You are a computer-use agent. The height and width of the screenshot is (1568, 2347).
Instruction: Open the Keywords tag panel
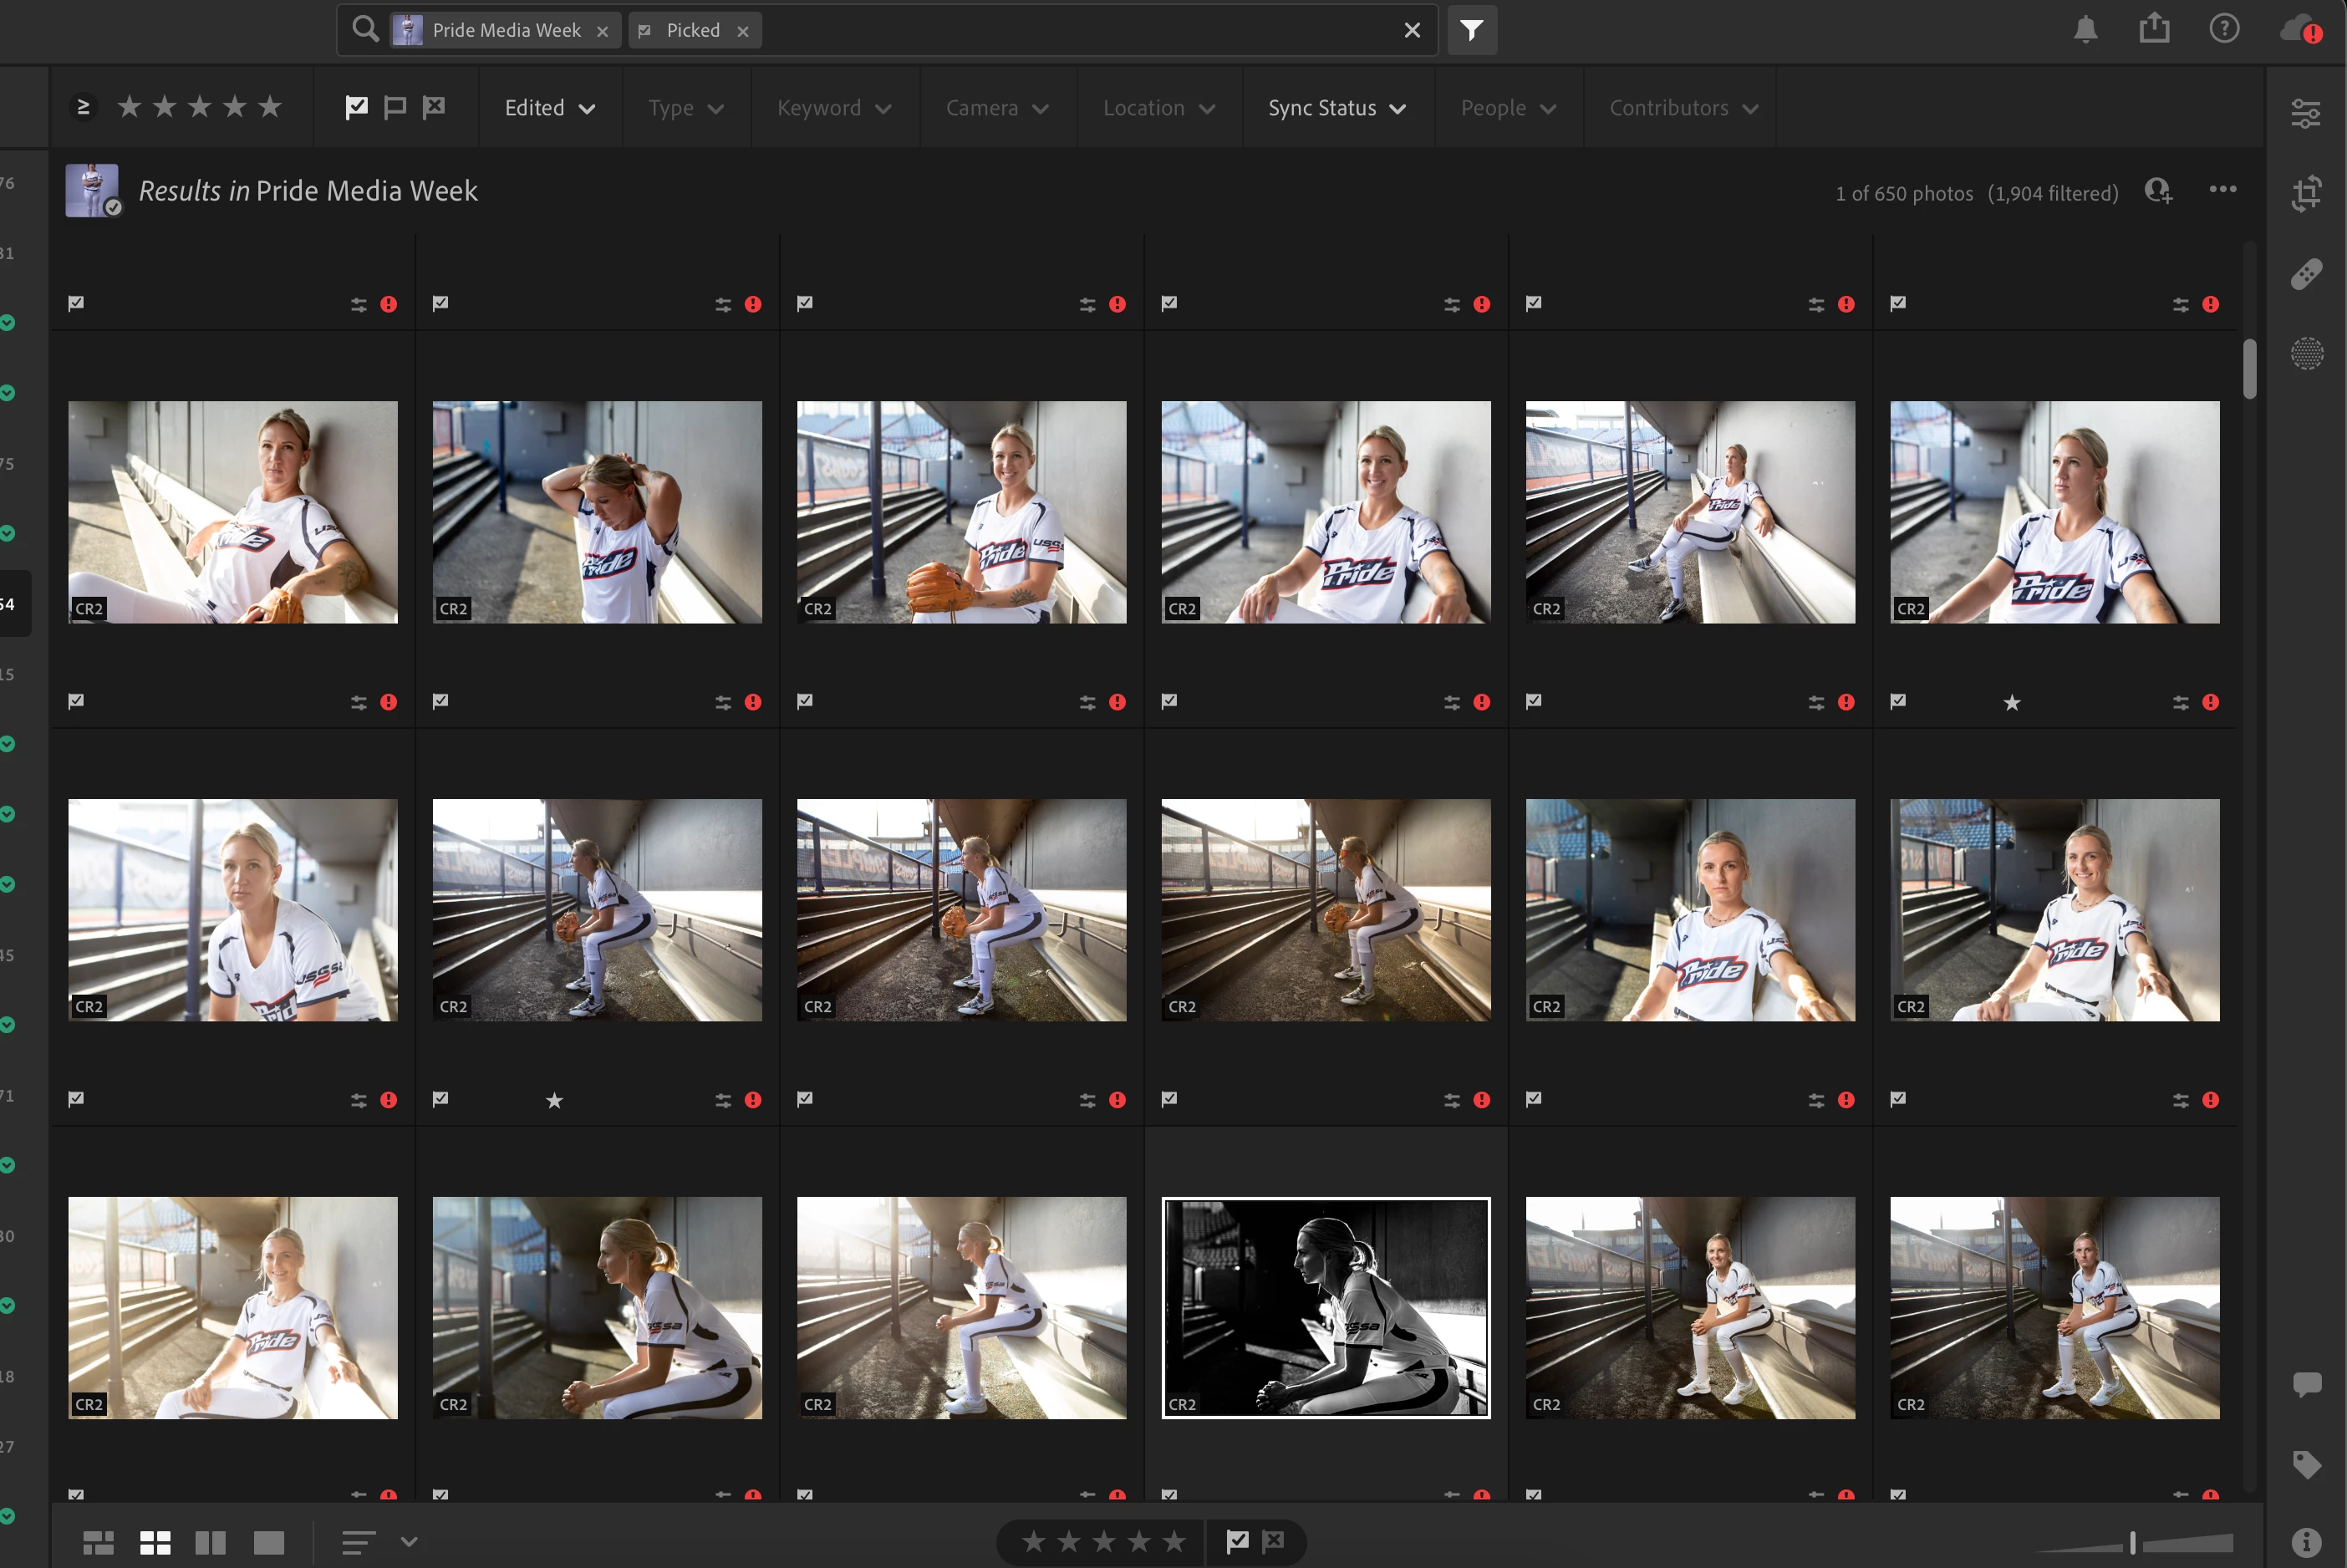tap(2306, 1464)
